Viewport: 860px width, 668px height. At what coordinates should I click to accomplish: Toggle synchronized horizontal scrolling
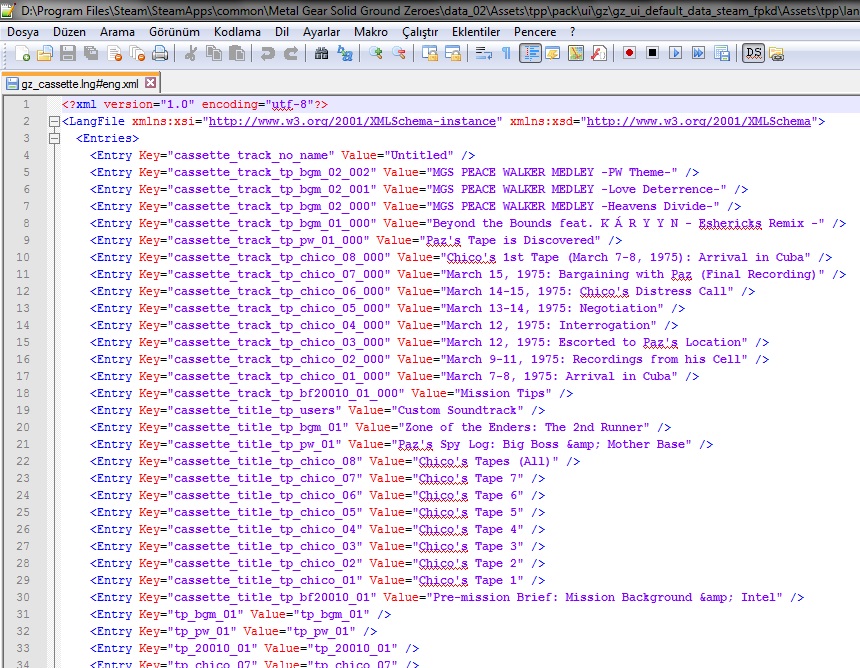(452, 53)
